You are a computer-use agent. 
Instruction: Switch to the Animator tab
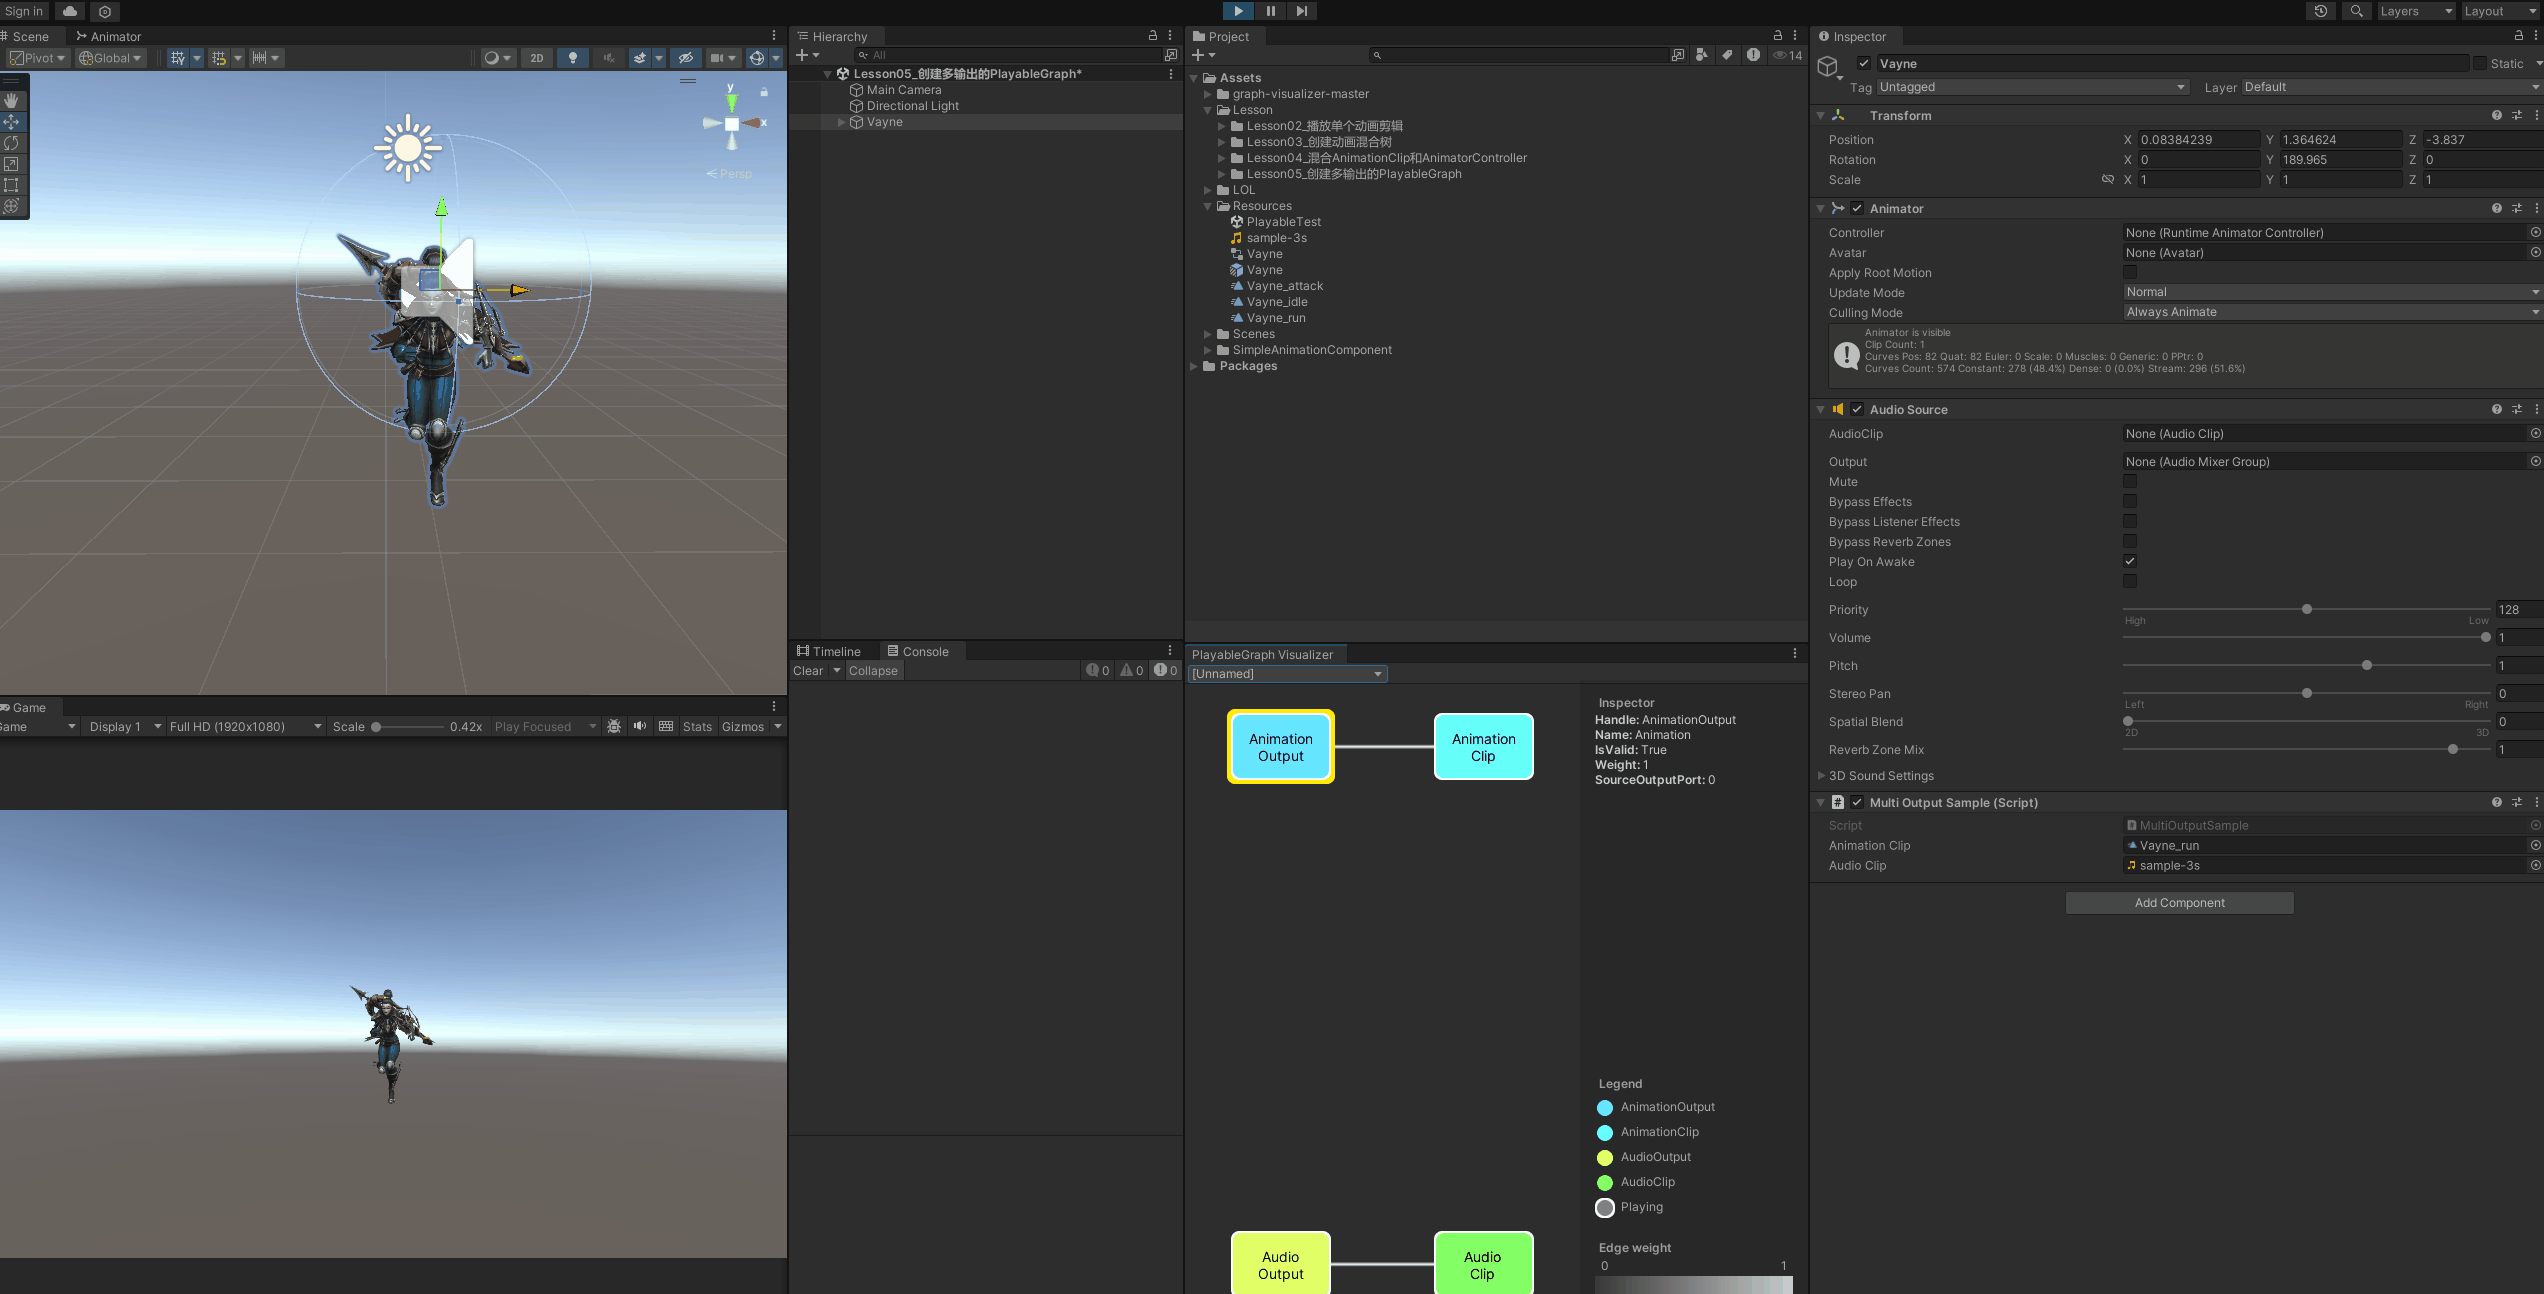pyautogui.click(x=109, y=36)
